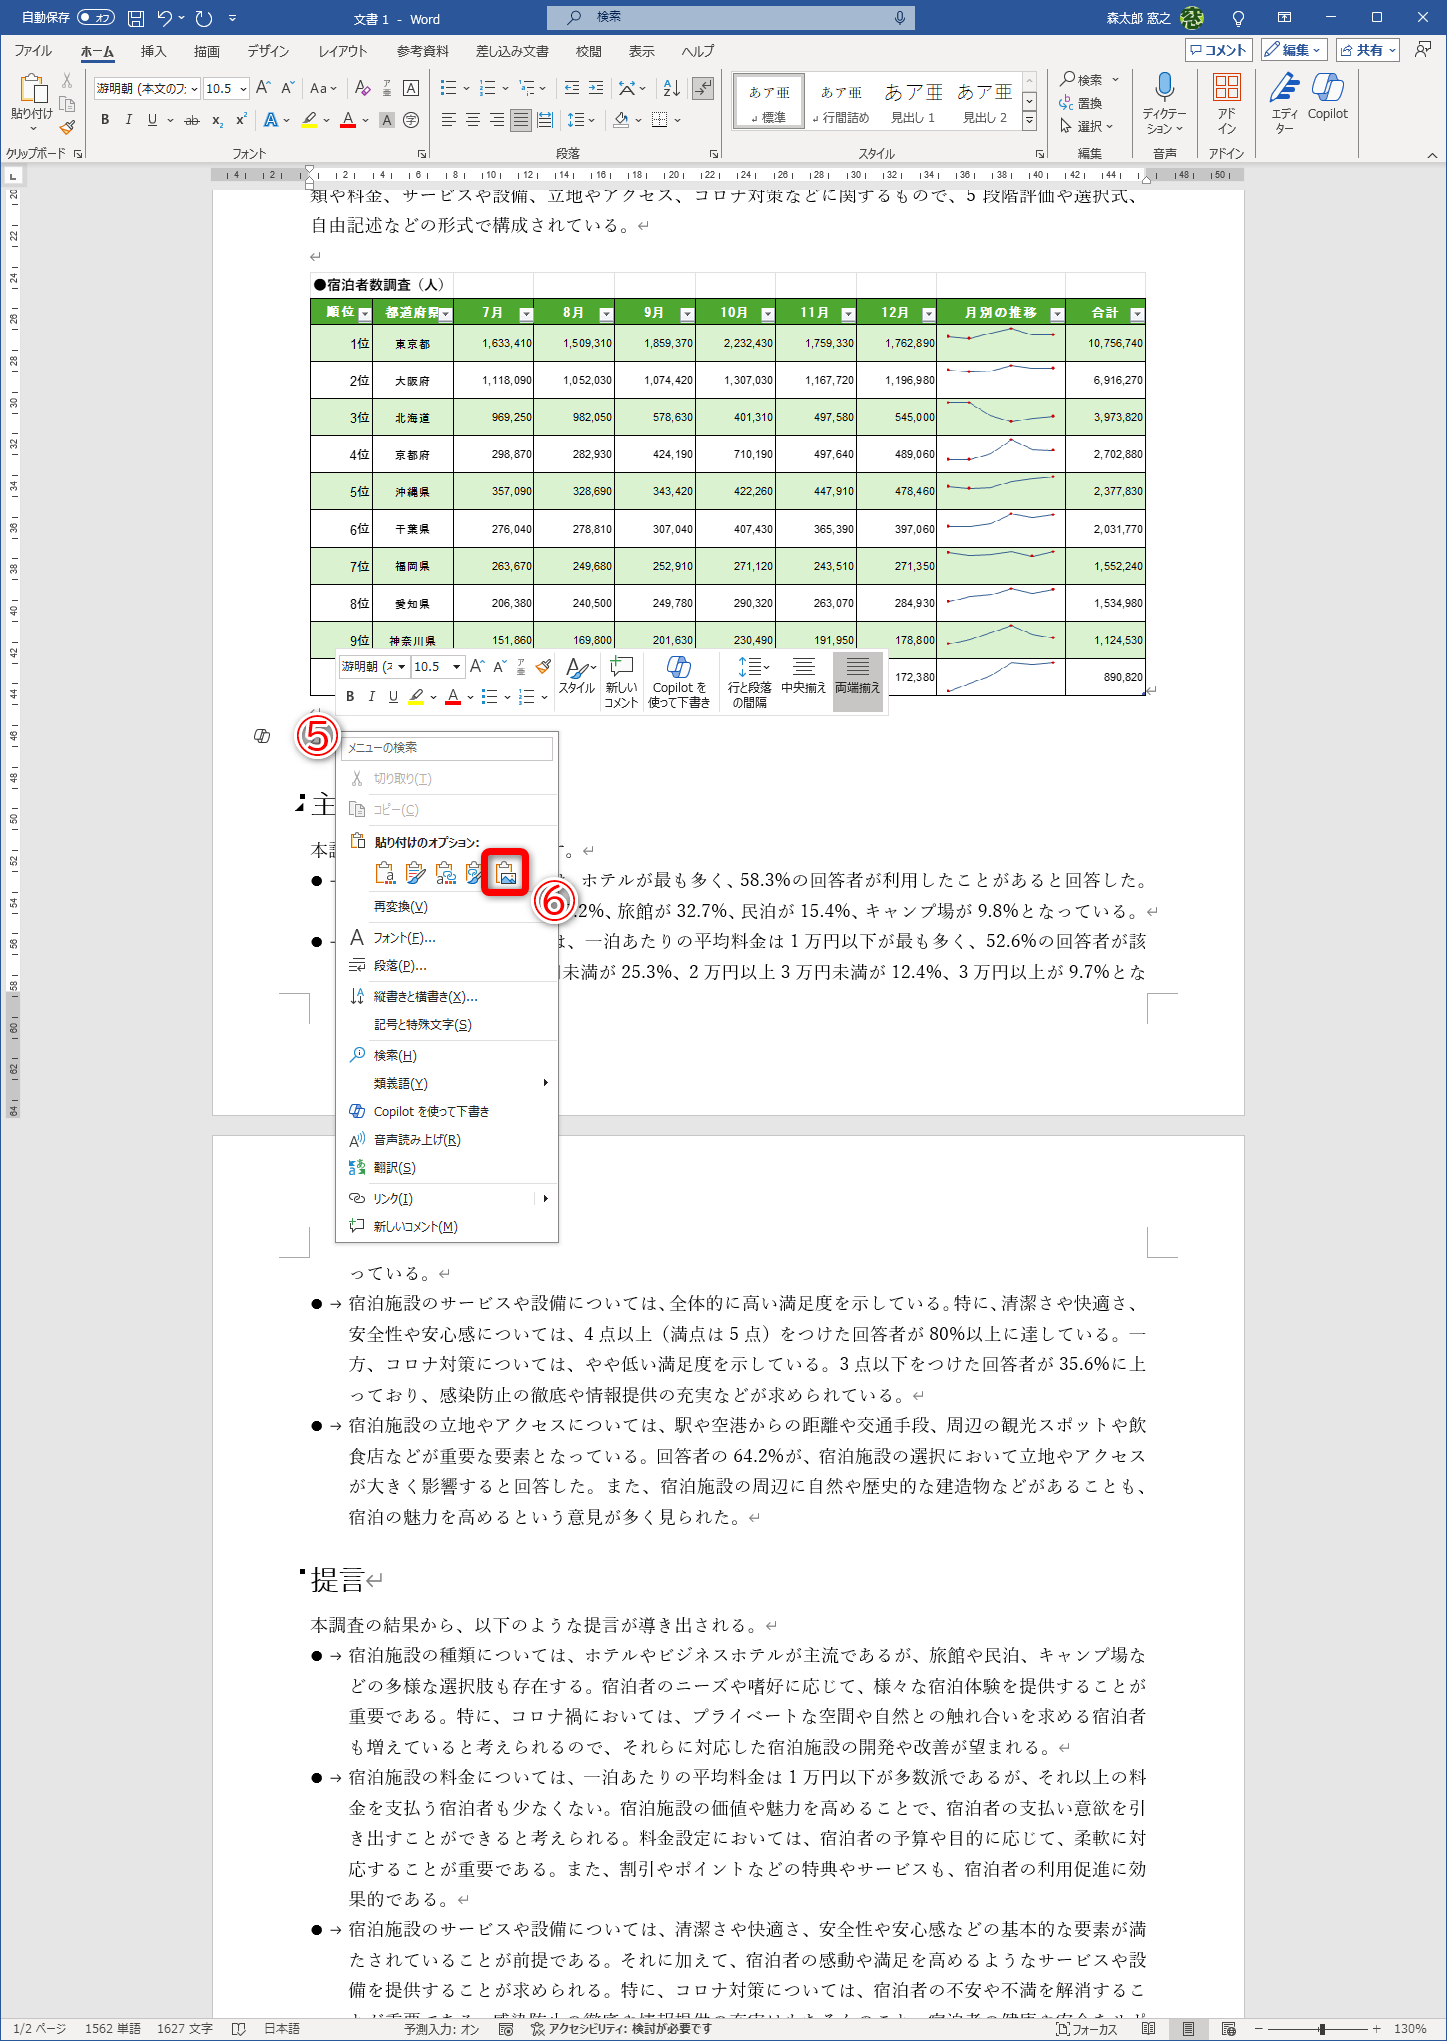Switch to read mode view
The width and height of the screenshot is (1447, 2041).
click(1149, 2029)
